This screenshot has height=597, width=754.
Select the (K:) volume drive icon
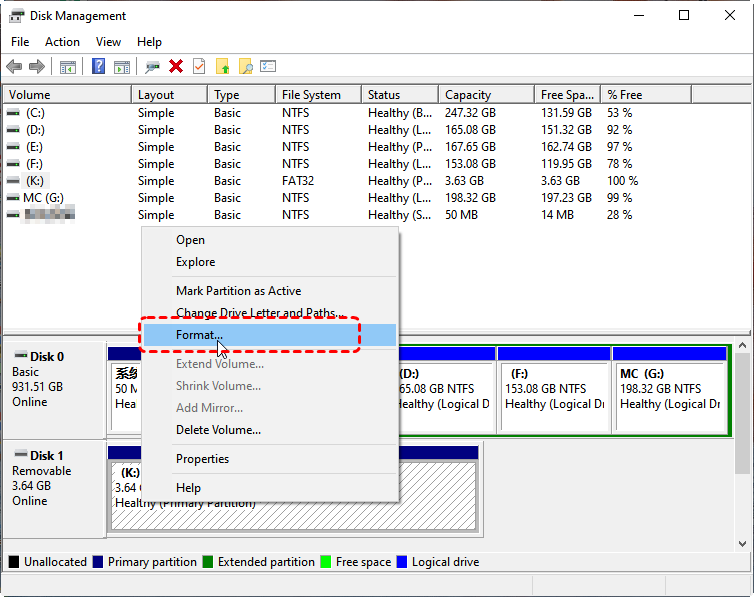click(13, 181)
